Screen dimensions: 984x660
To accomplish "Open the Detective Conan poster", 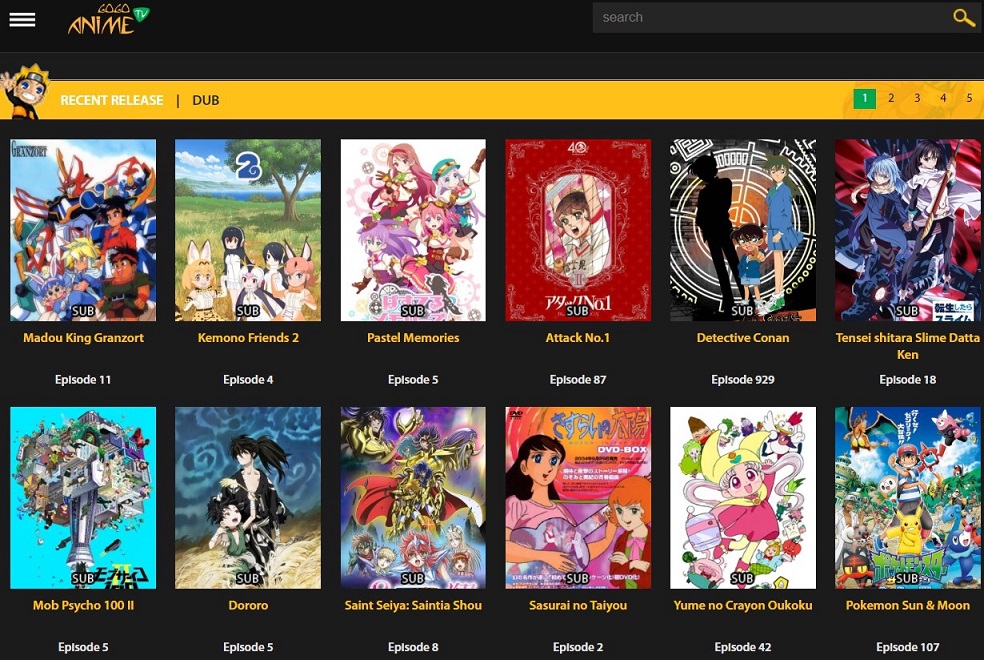I will 743,230.
